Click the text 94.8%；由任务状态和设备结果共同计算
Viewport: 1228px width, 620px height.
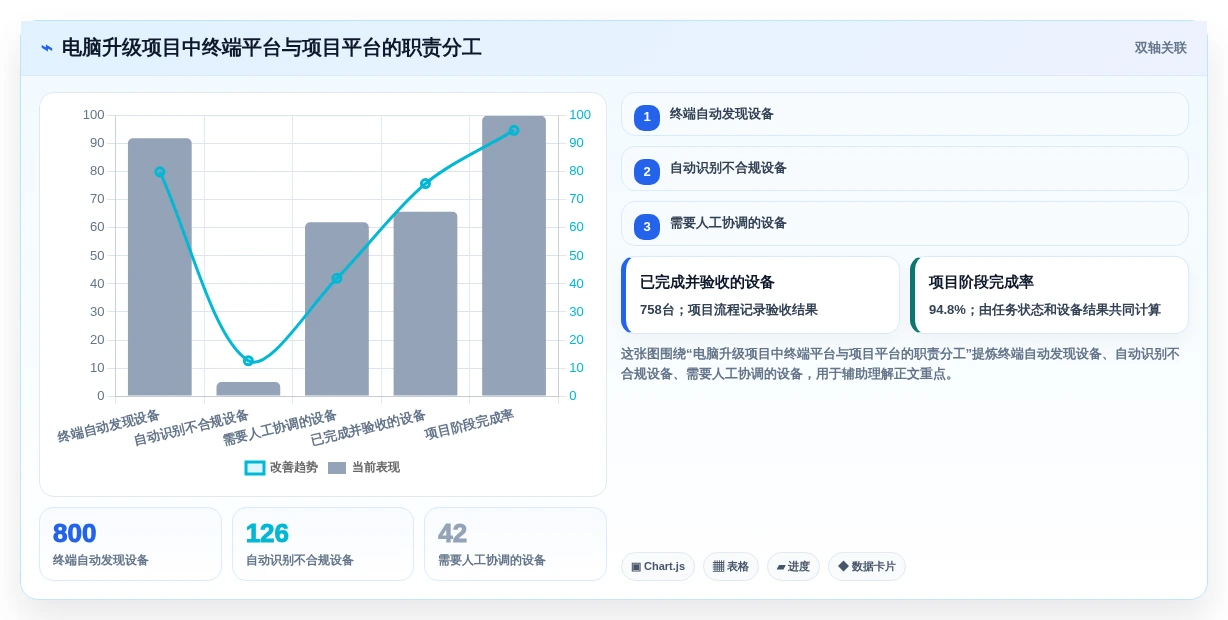[x=1045, y=310]
